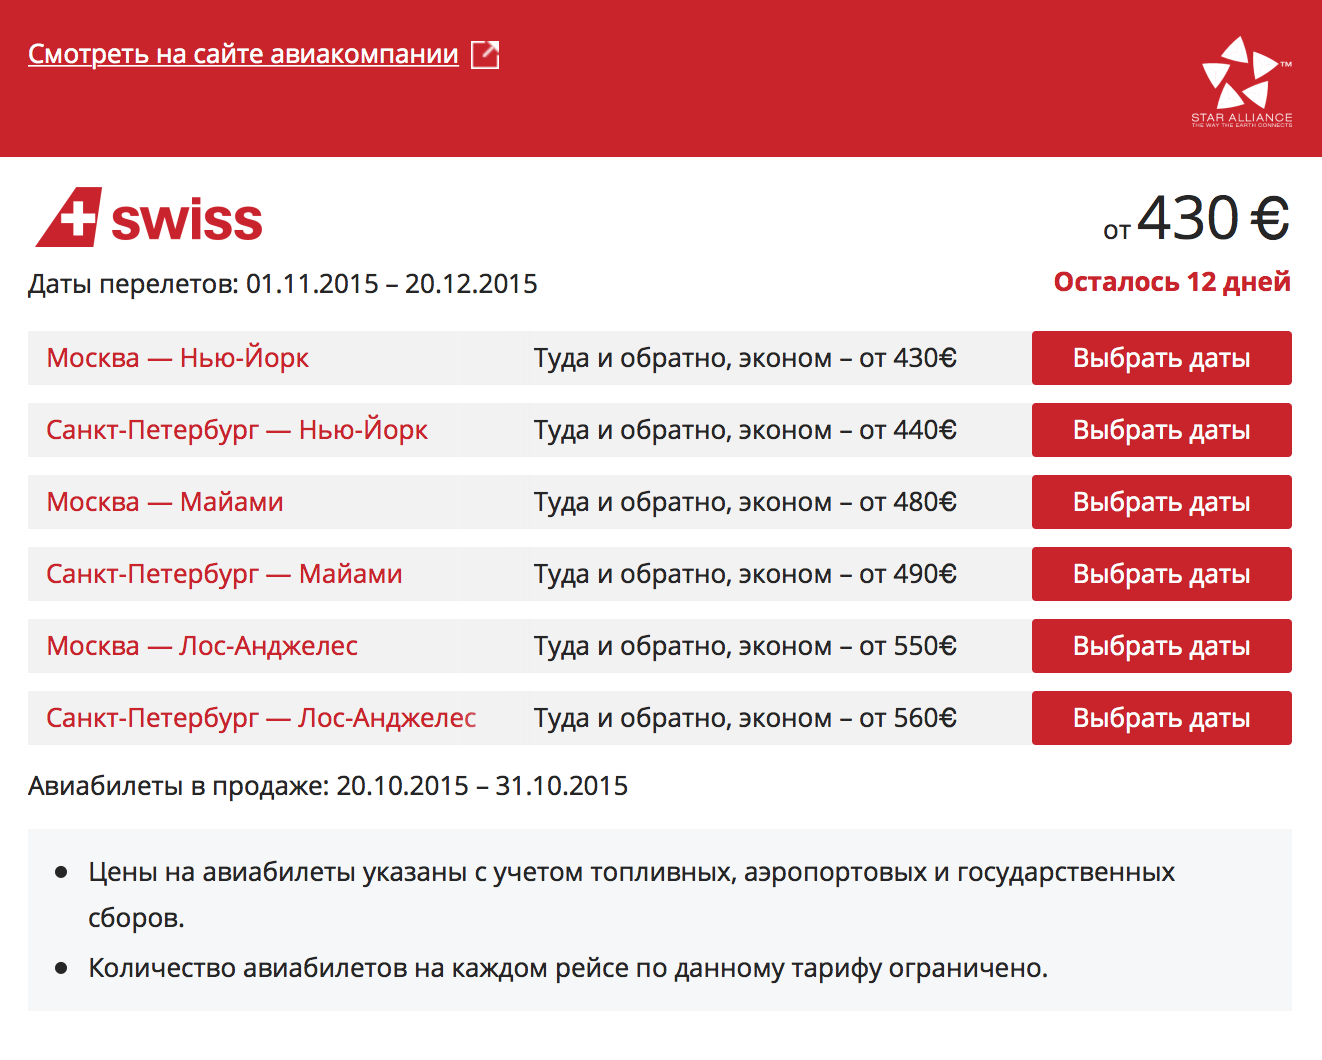The width and height of the screenshot is (1322, 1060).
Task: Click the Swiss airline logo
Action: [x=149, y=218]
